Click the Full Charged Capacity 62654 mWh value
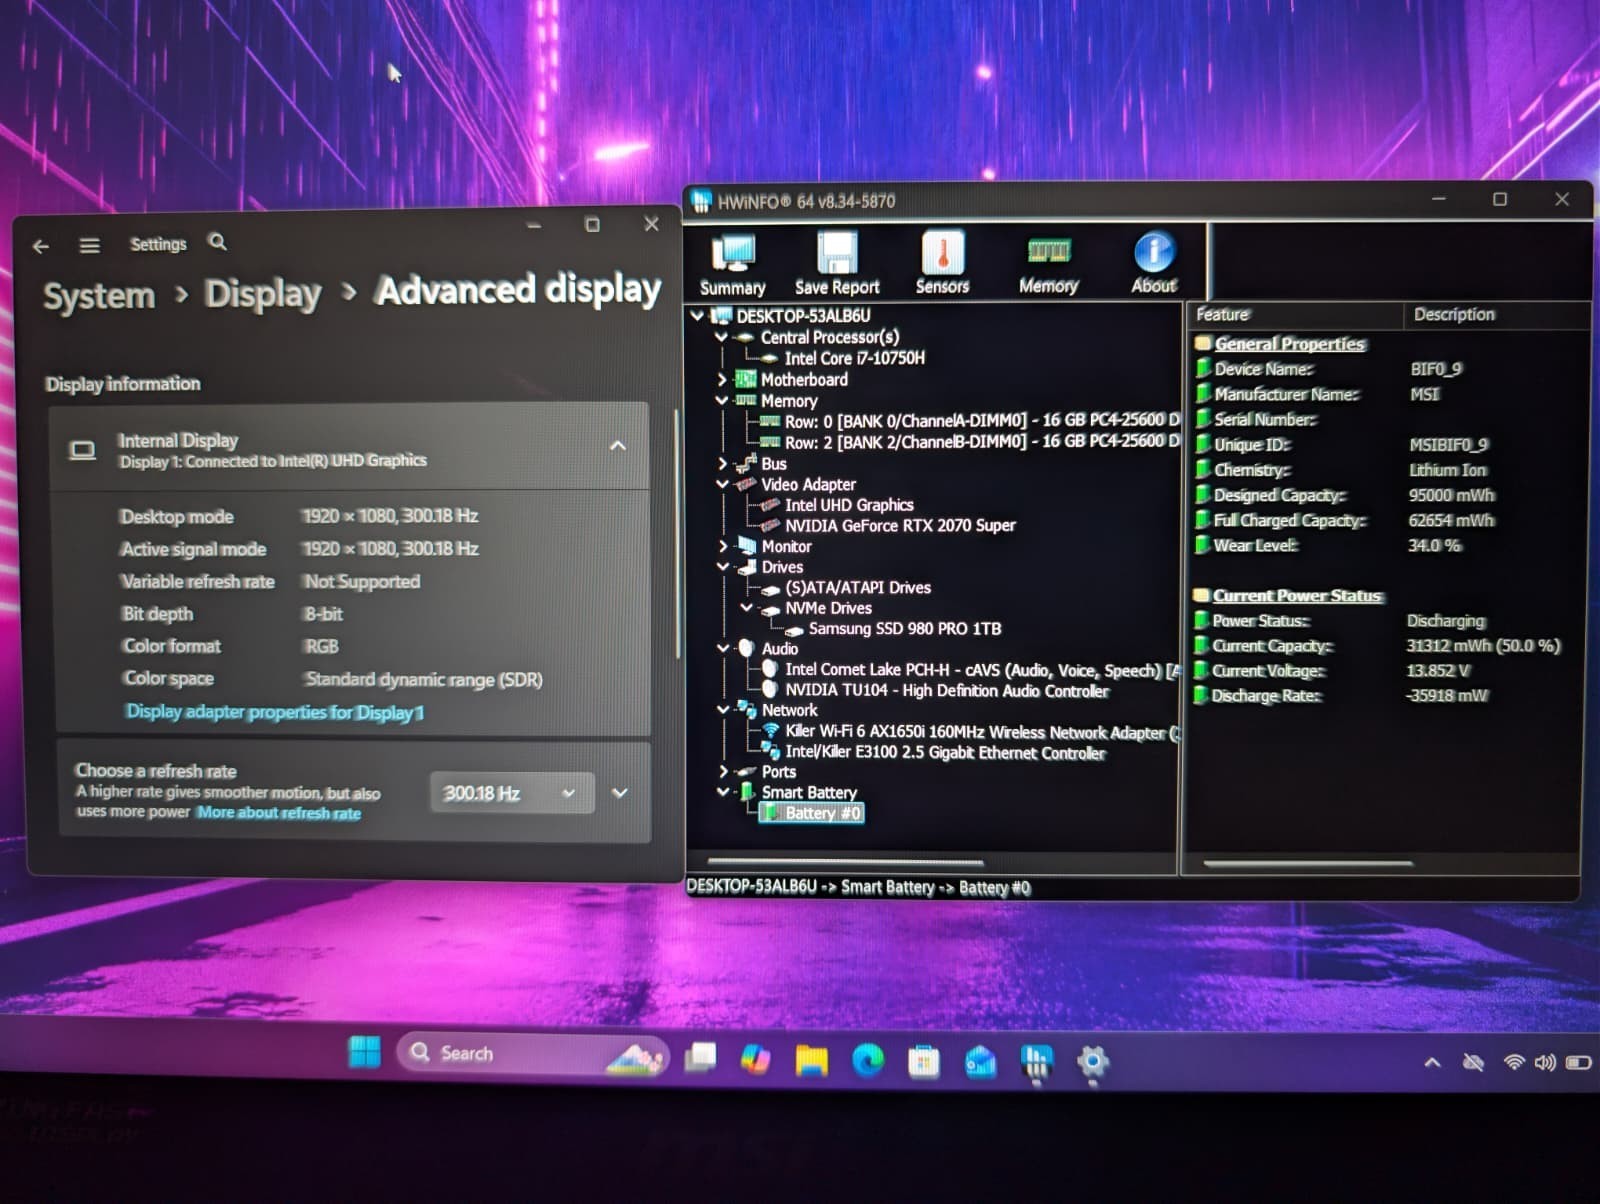The height and width of the screenshot is (1204, 1600). point(1451,520)
